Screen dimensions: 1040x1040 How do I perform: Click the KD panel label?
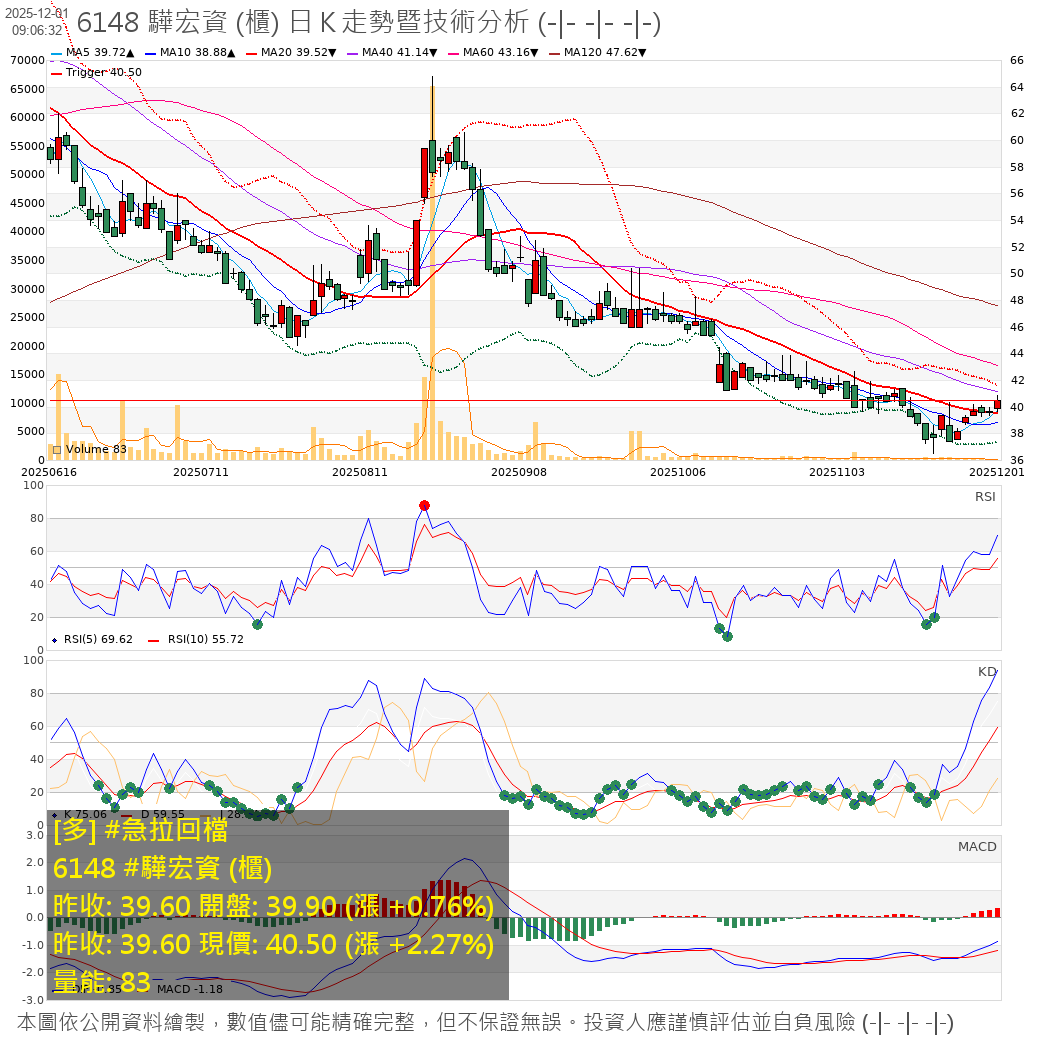click(987, 672)
